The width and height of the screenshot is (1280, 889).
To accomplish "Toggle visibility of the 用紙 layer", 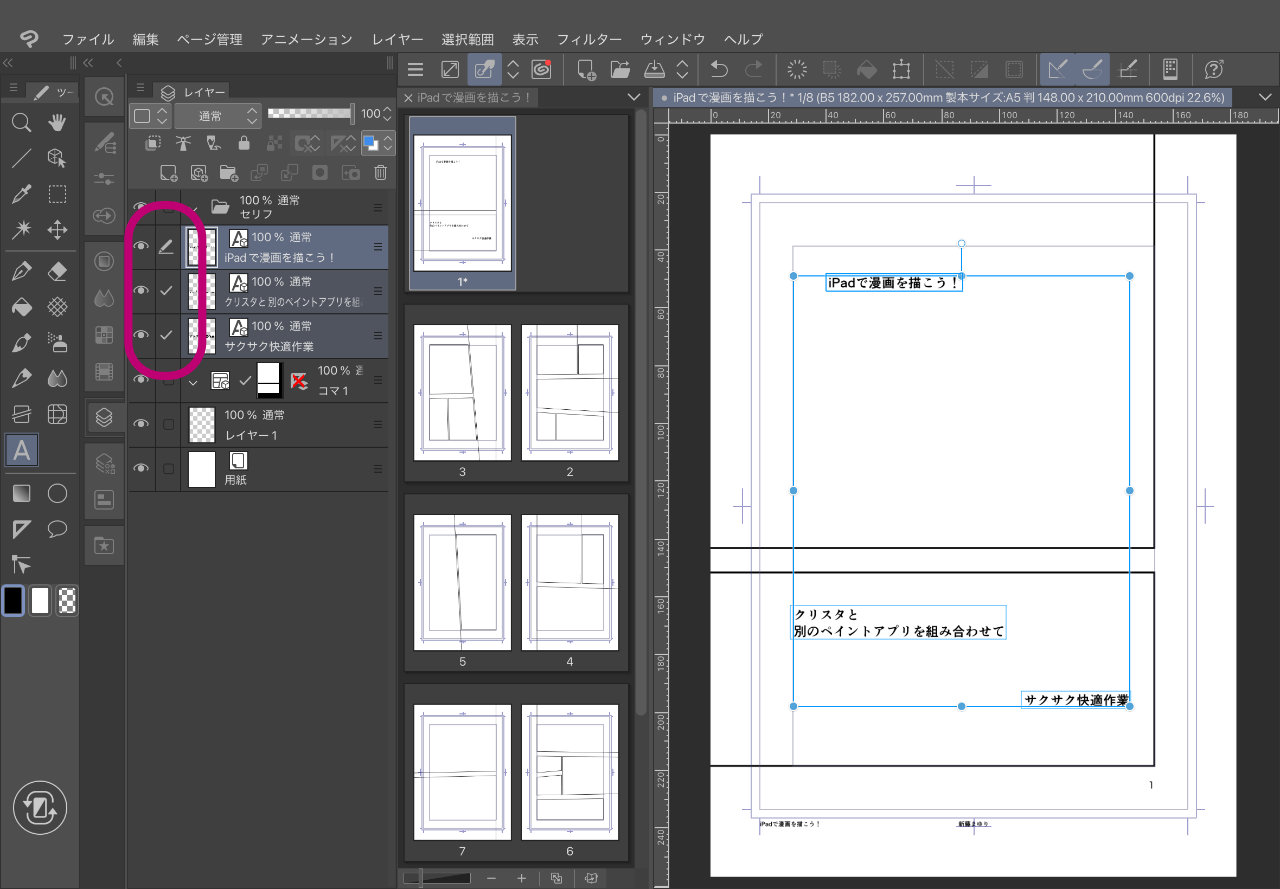I will pyautogui.click(x=142, y=468).
